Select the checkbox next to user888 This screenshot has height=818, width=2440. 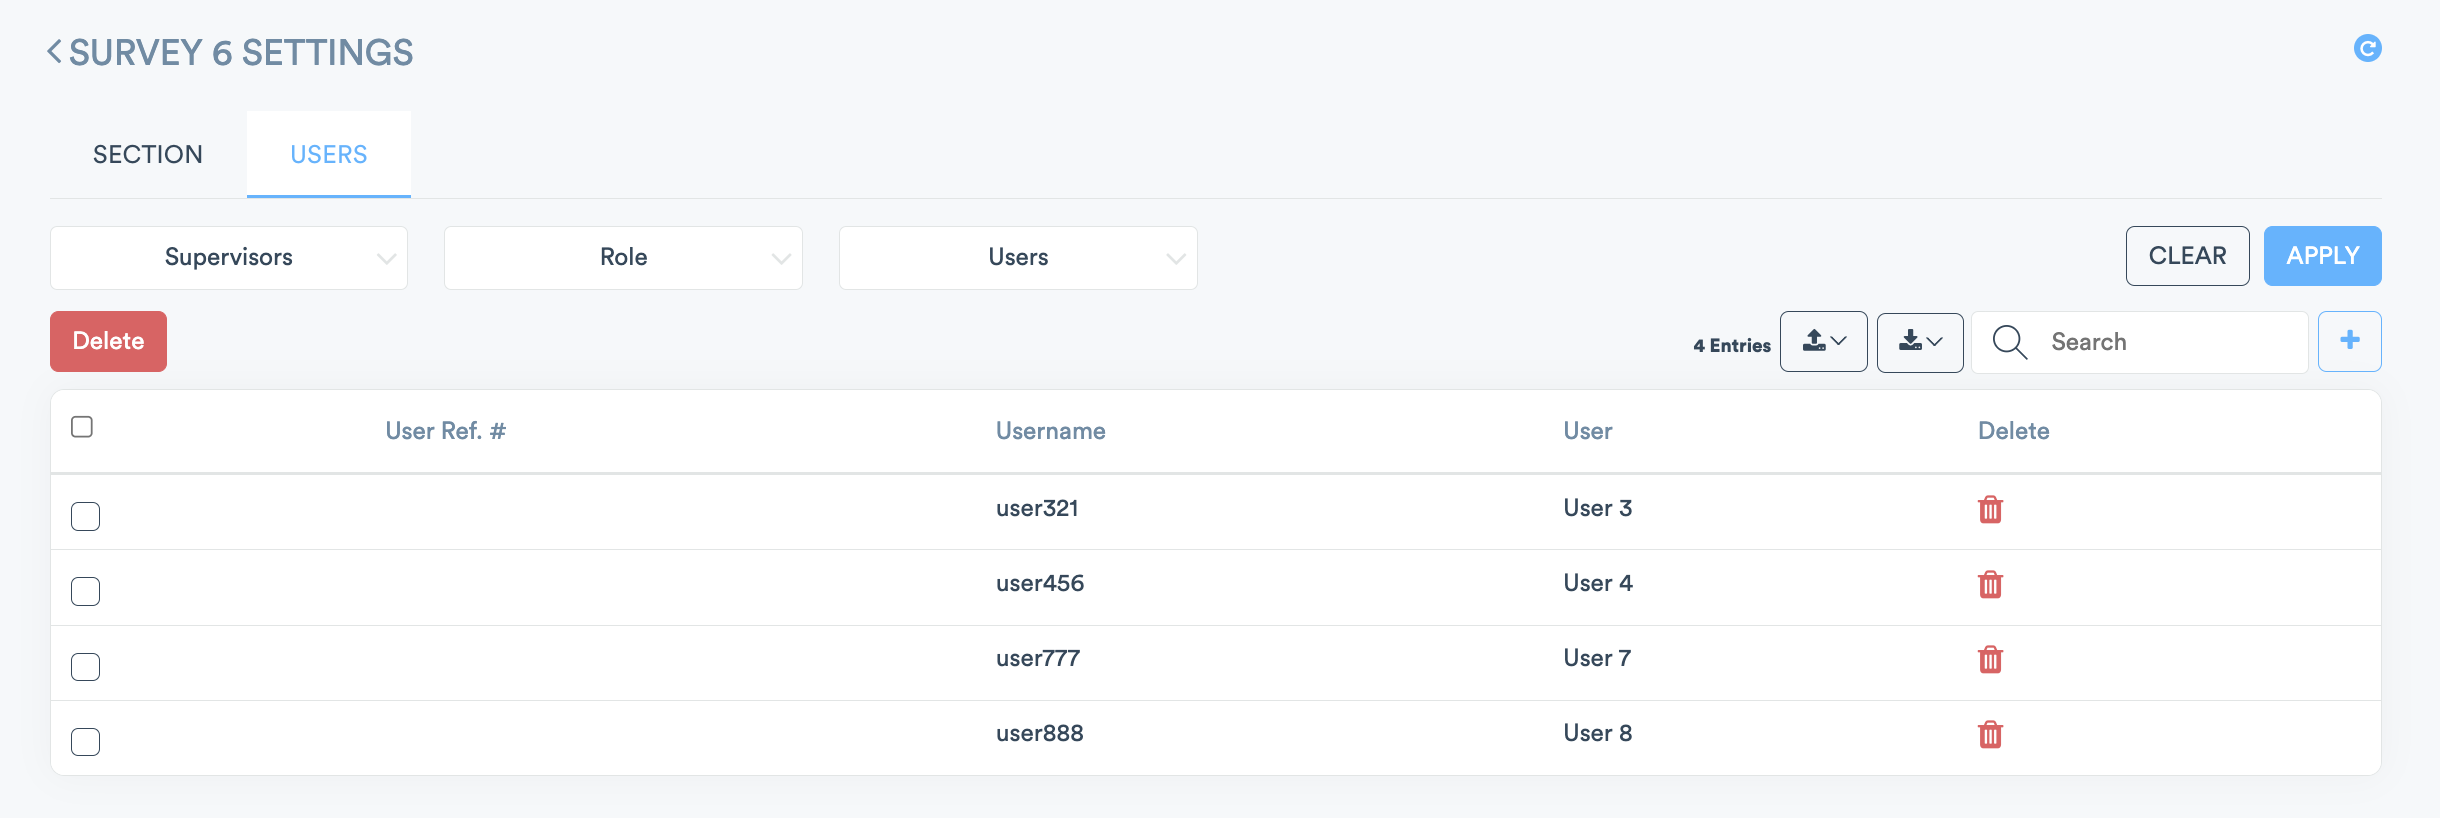(86, 742)
